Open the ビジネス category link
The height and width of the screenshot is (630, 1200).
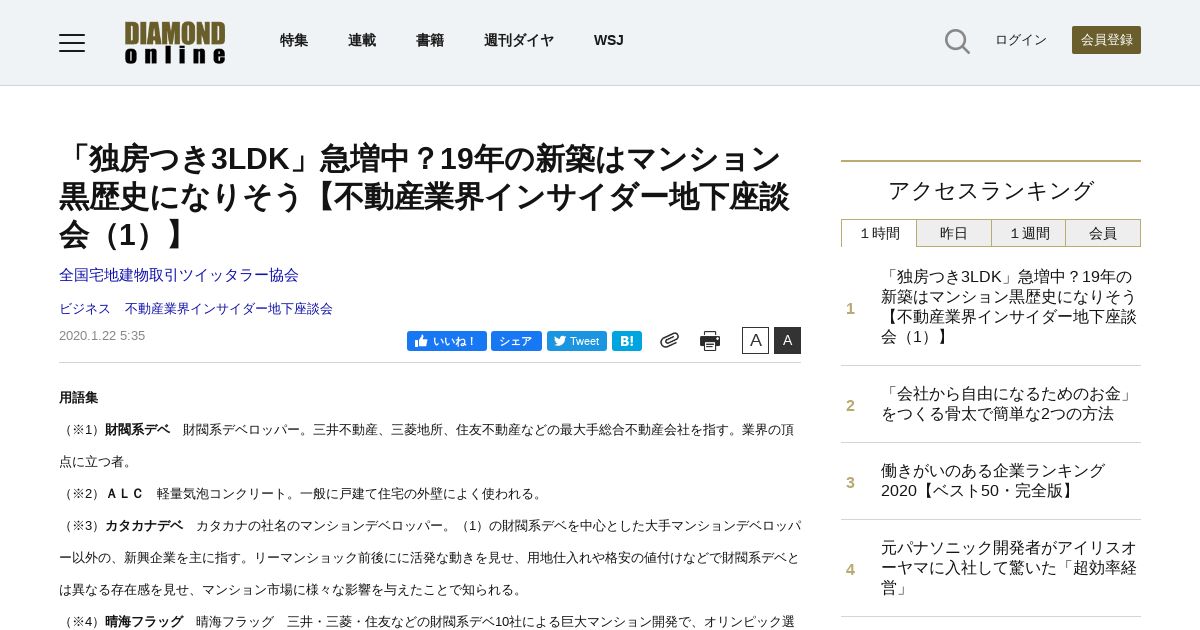(x=85, y=309)
